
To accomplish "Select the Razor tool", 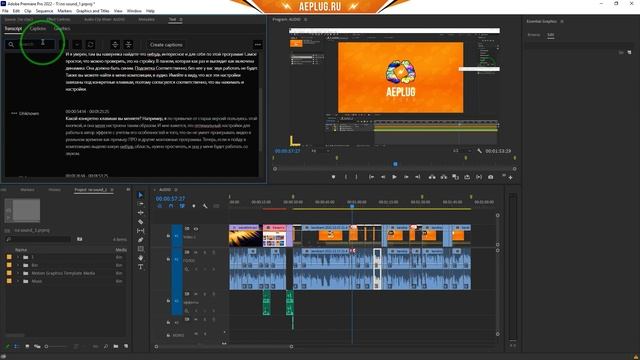I will (x=141, y=222).
